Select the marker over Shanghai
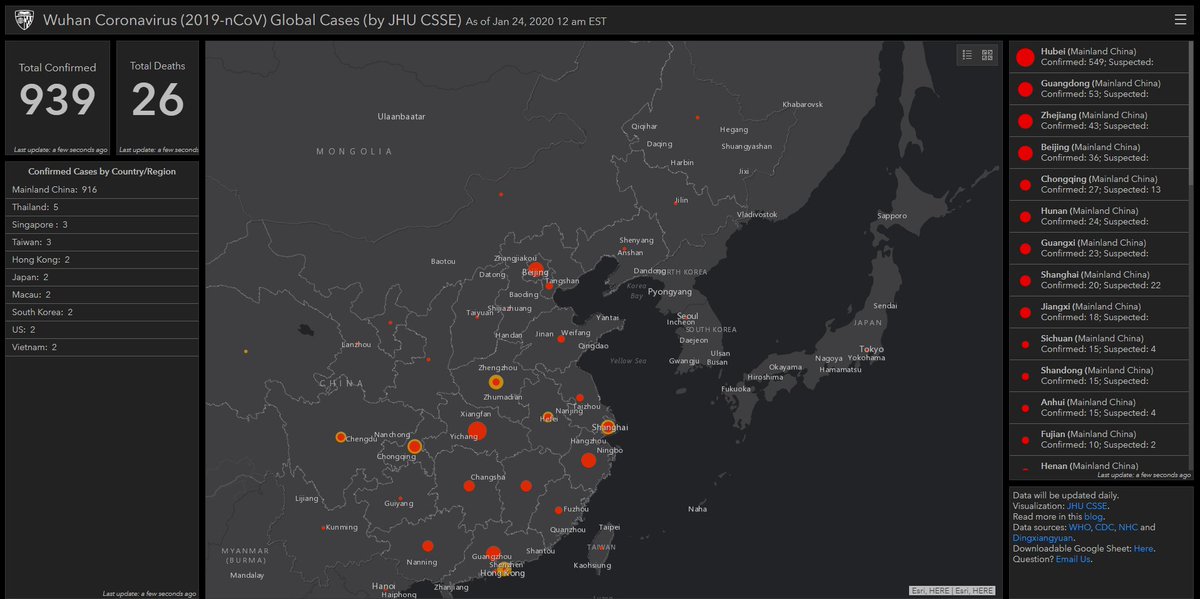Viewport: 1200px width, 599px height. [607, 427]
